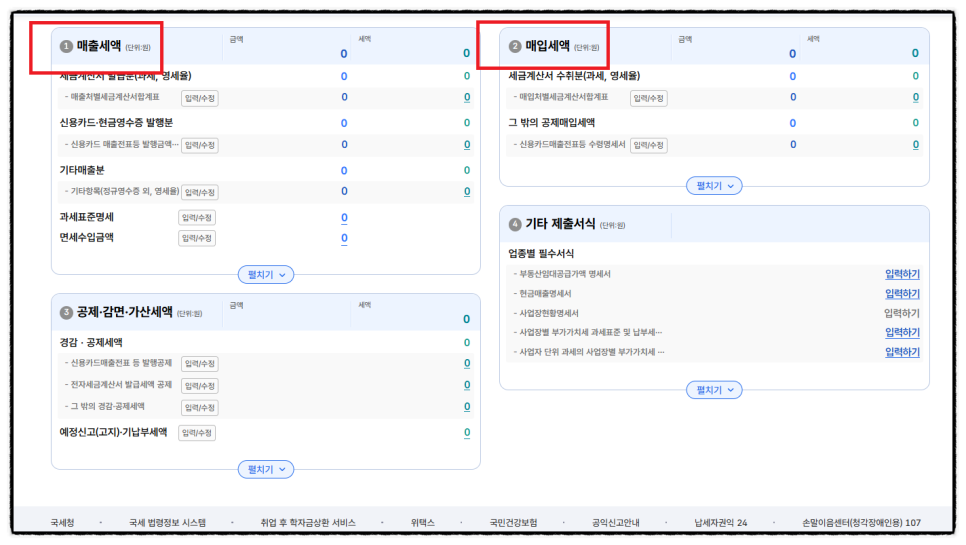Click 입력/수정 for 매입처별세금계산서합계표

(648, 98)
